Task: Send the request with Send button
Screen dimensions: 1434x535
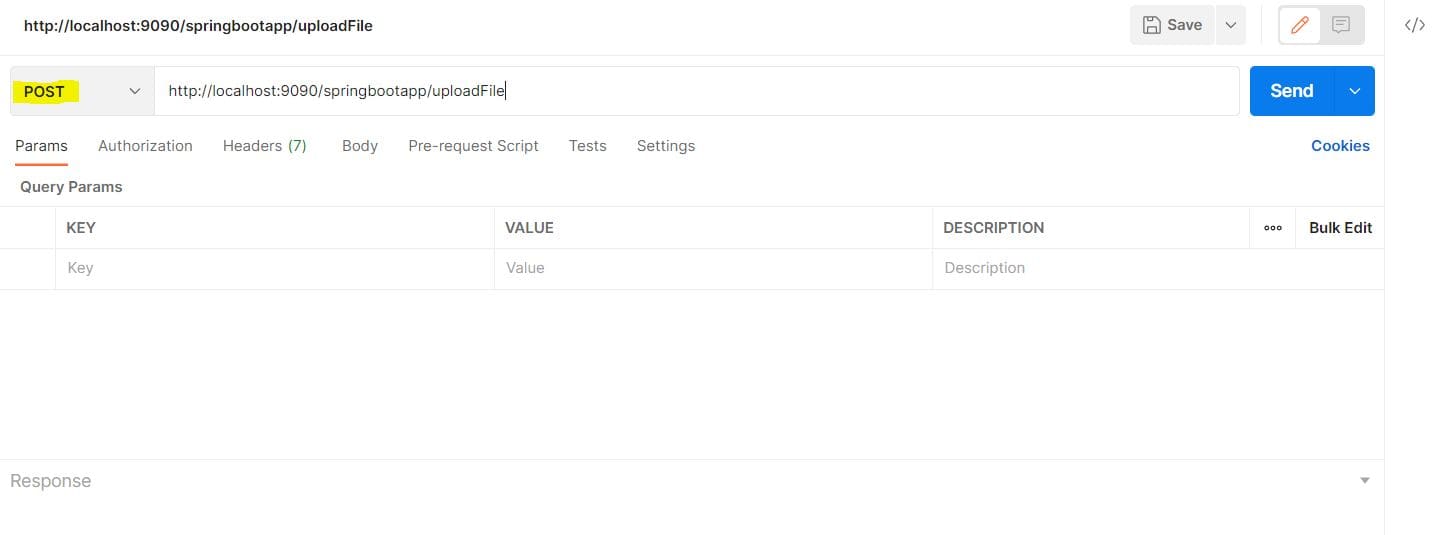Action: coord(1291,91)
